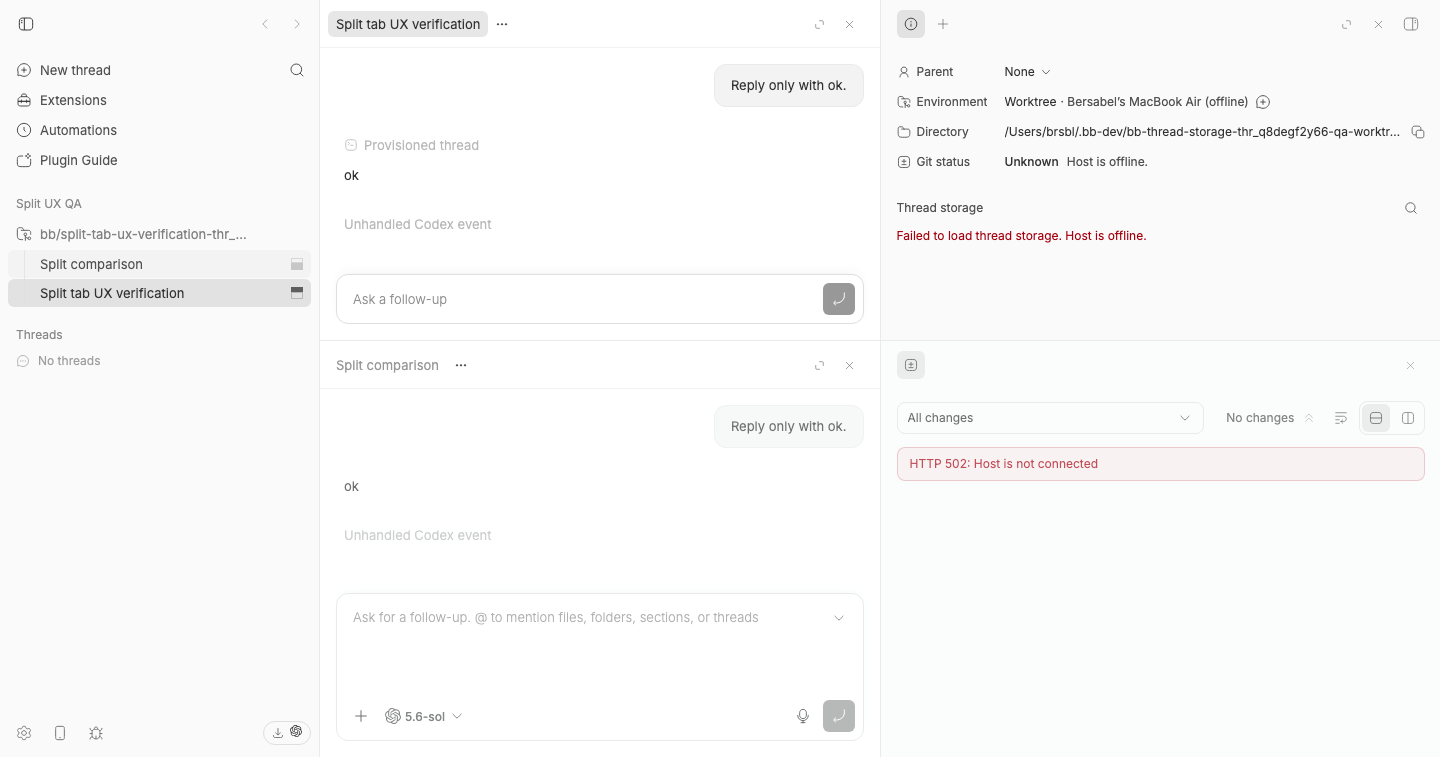Click the microphone dictation icon

pyautogui.click(x=803, y=716)
